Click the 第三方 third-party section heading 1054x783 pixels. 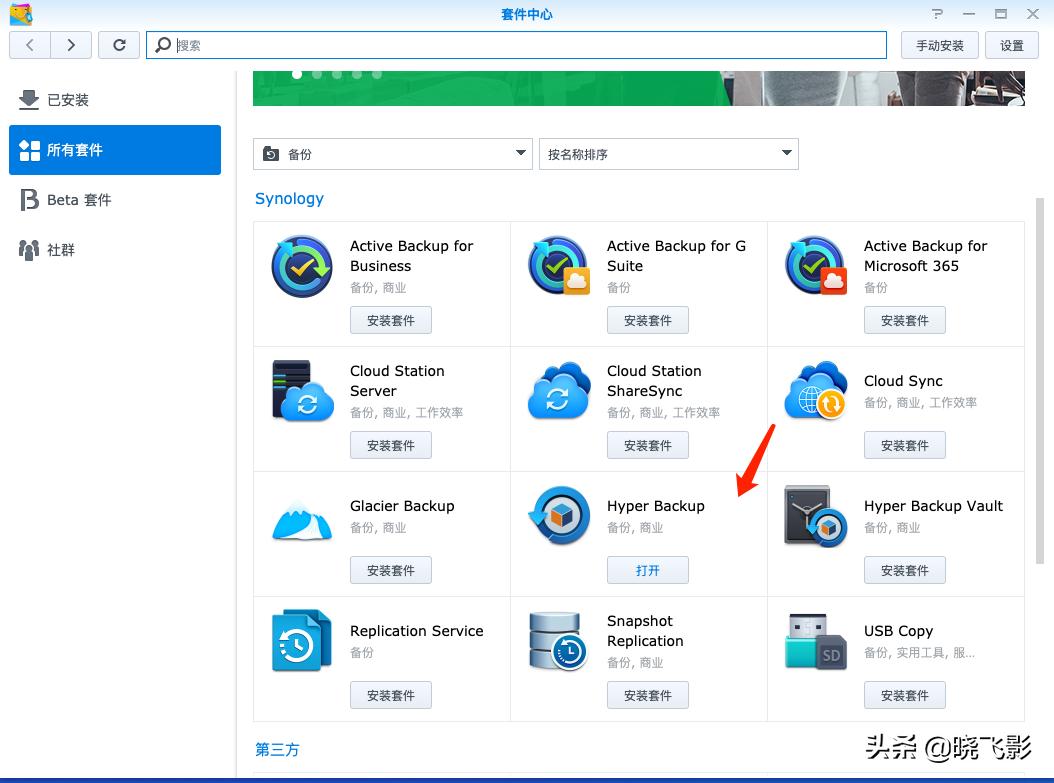coord(277,749)
